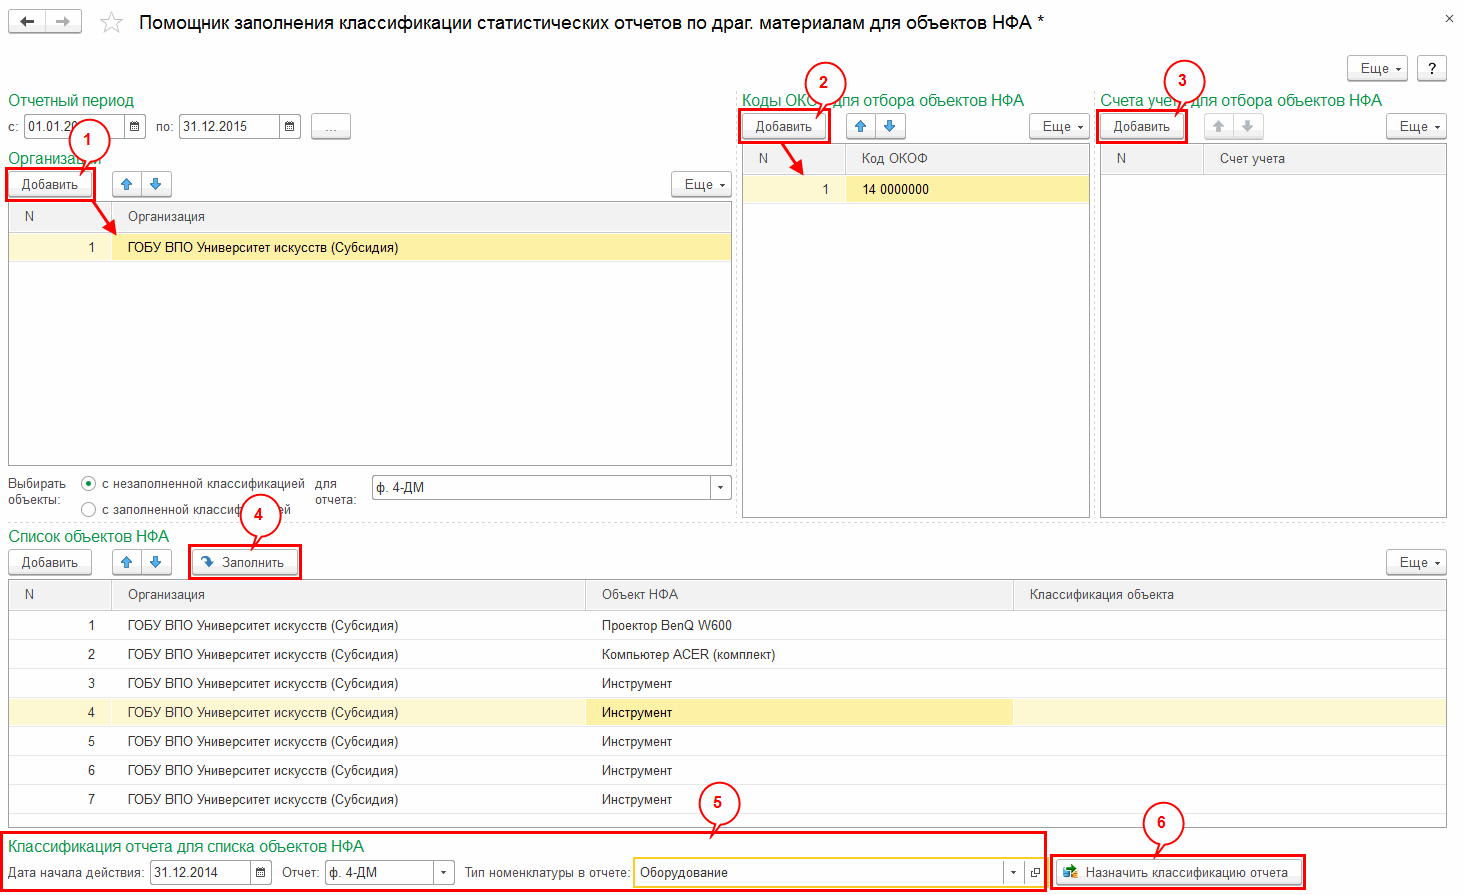1463x895 pixels.
Task: Open Еще menu of Счета учета table
Action: click(x=1416, y=126)
